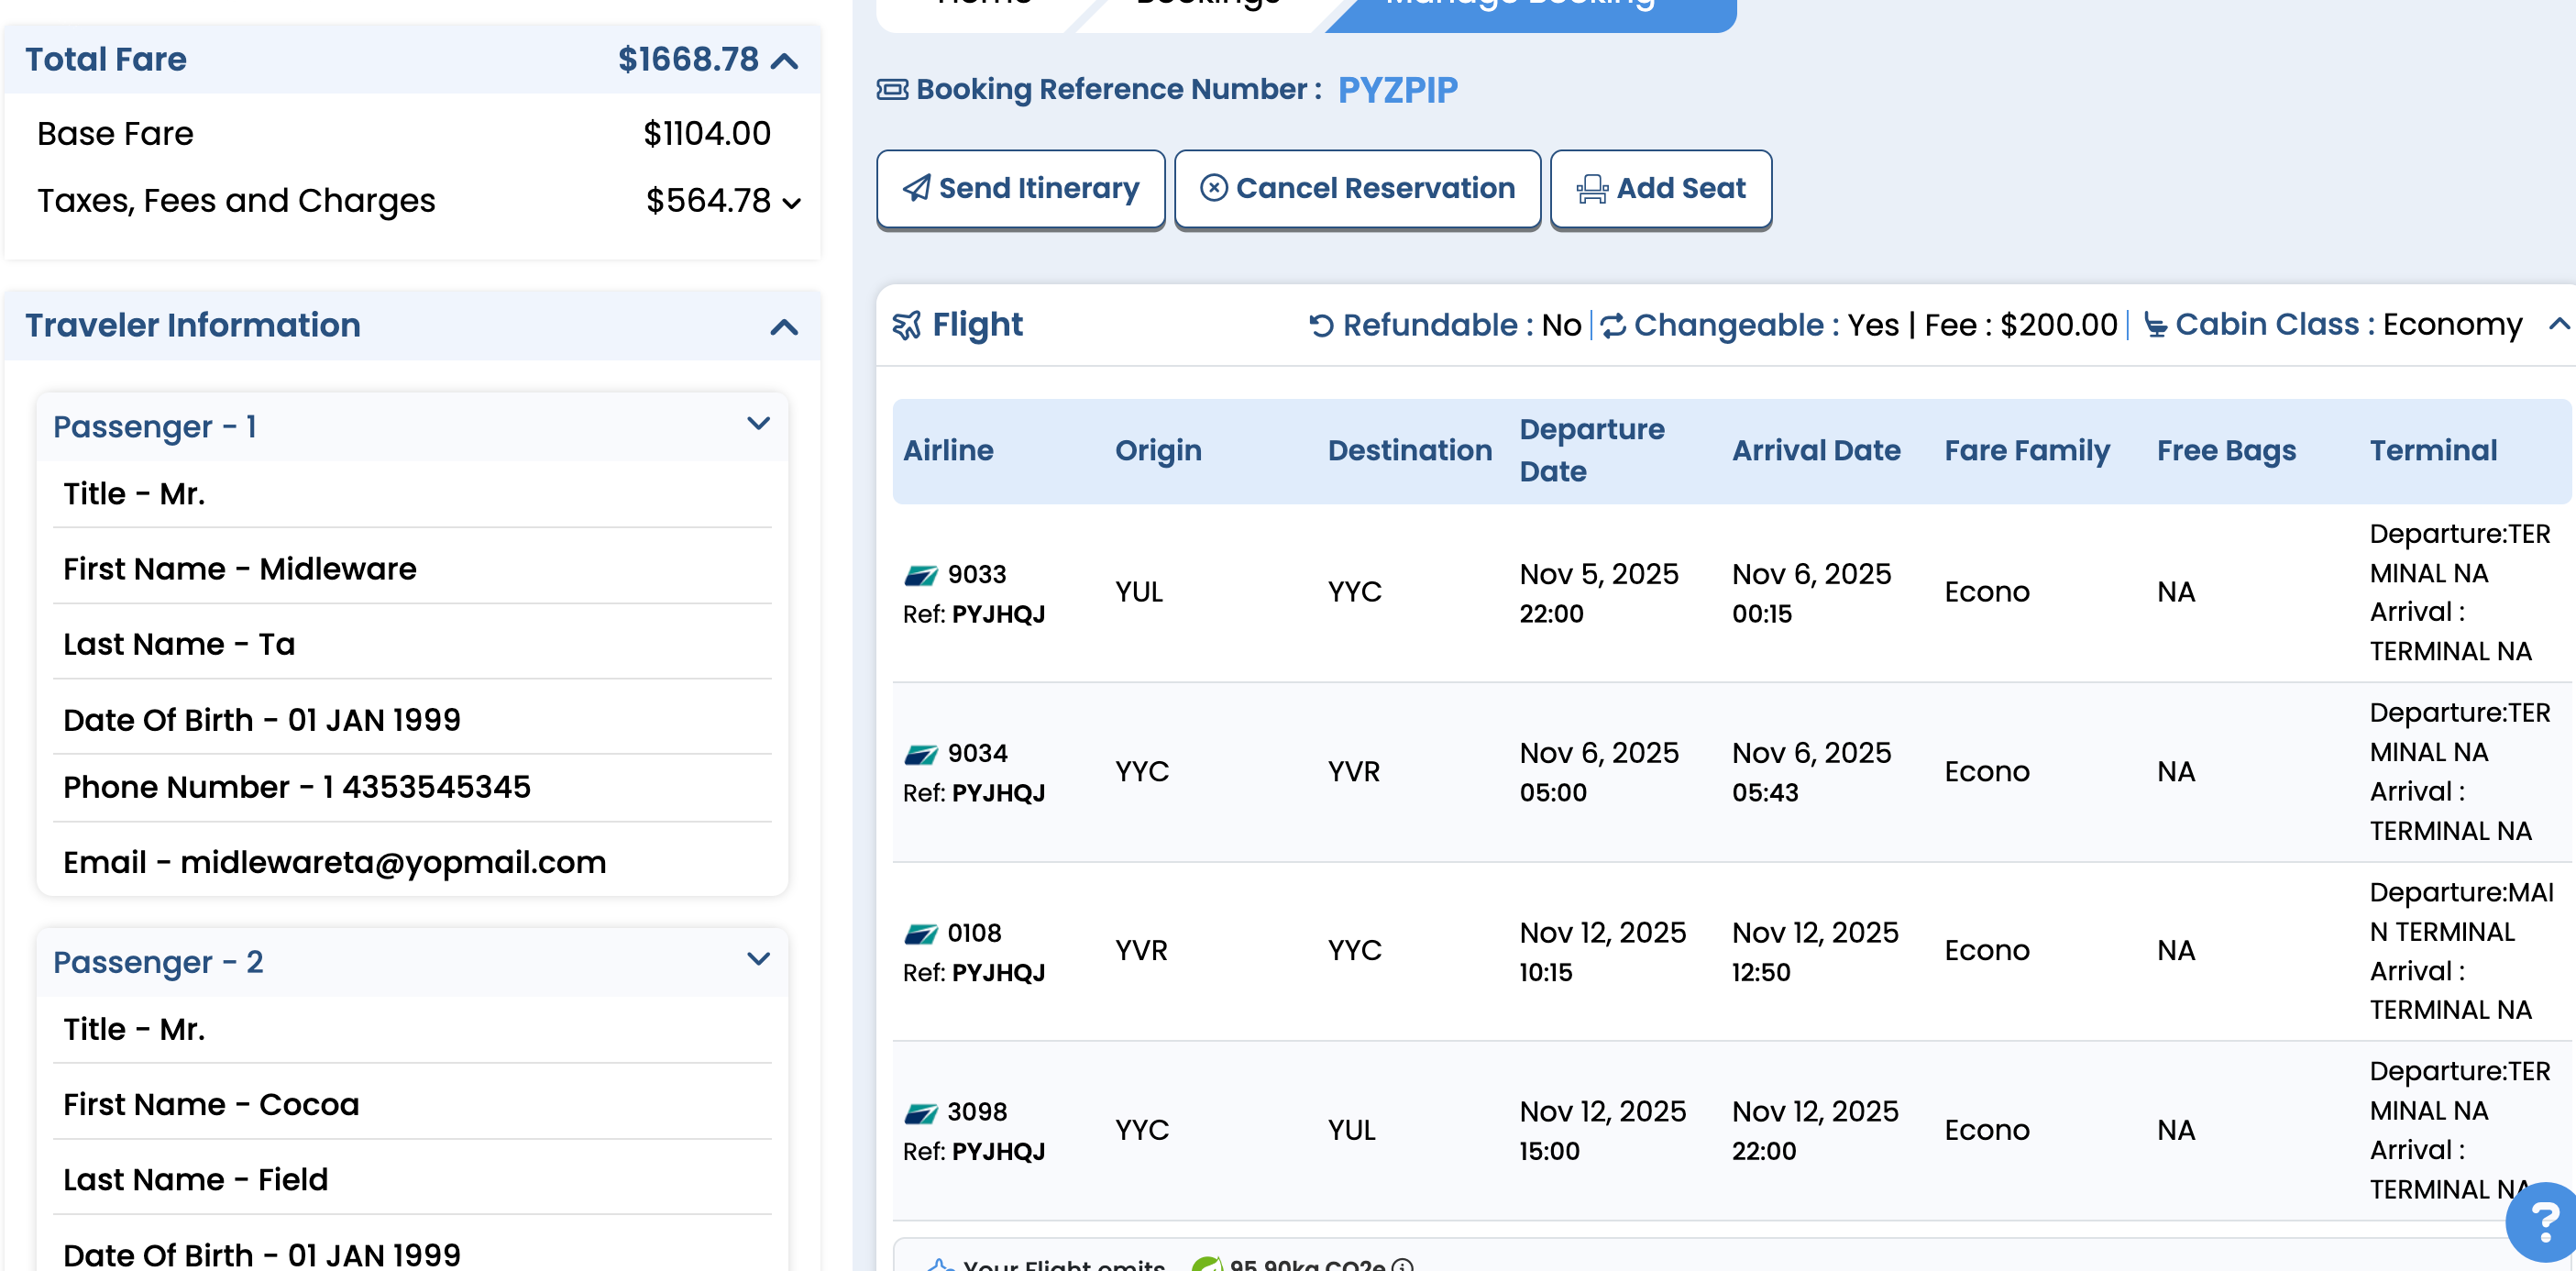This screenshot has height=1271, width=2576.
Task: Expand Taxes, Fees and Charges breakdown
Action: pyautogui.click(x=792, y=203)
